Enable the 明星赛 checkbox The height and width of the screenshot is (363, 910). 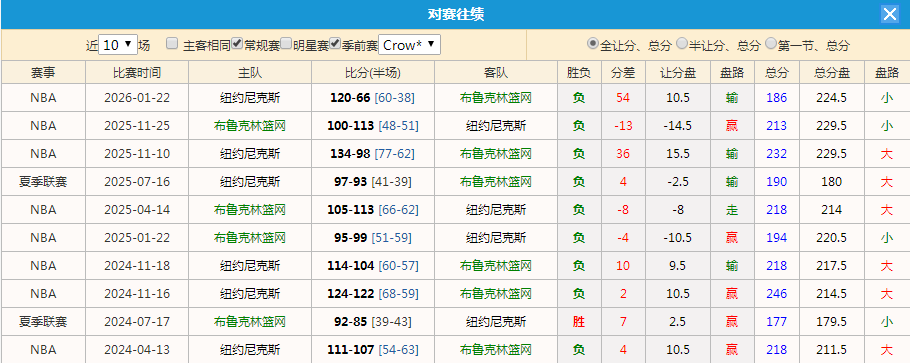pos(286,43)
